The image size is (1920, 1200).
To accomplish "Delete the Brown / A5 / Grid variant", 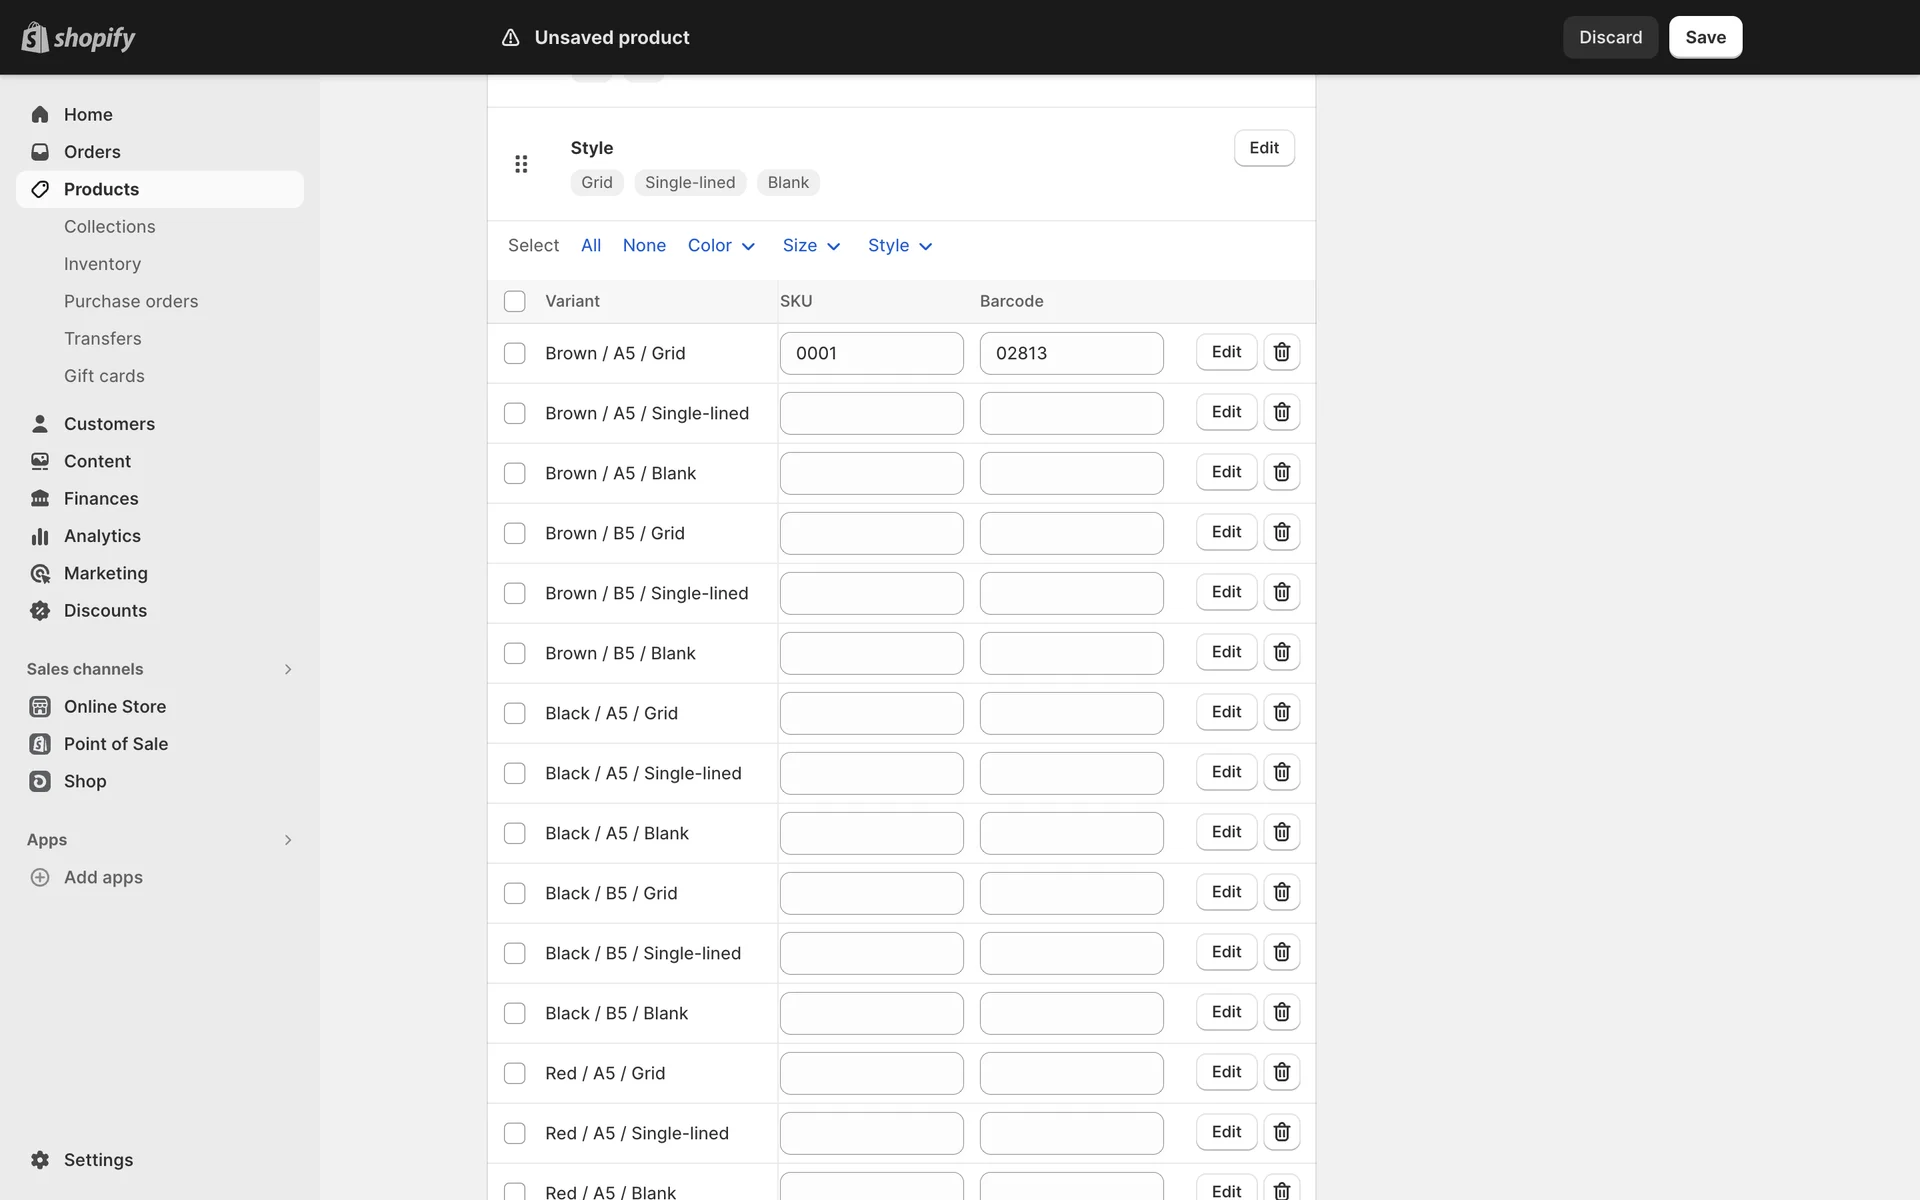I will (x=1281, y=352).
